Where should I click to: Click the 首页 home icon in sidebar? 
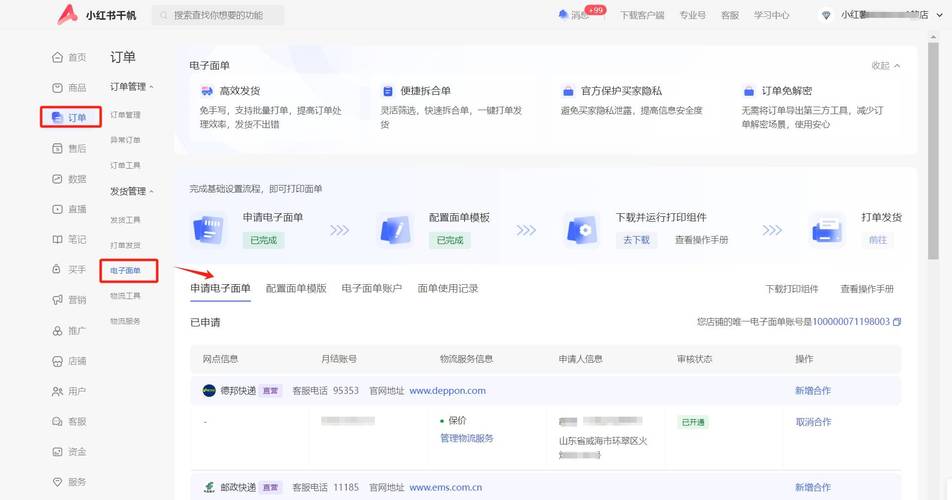pos(57,58)
